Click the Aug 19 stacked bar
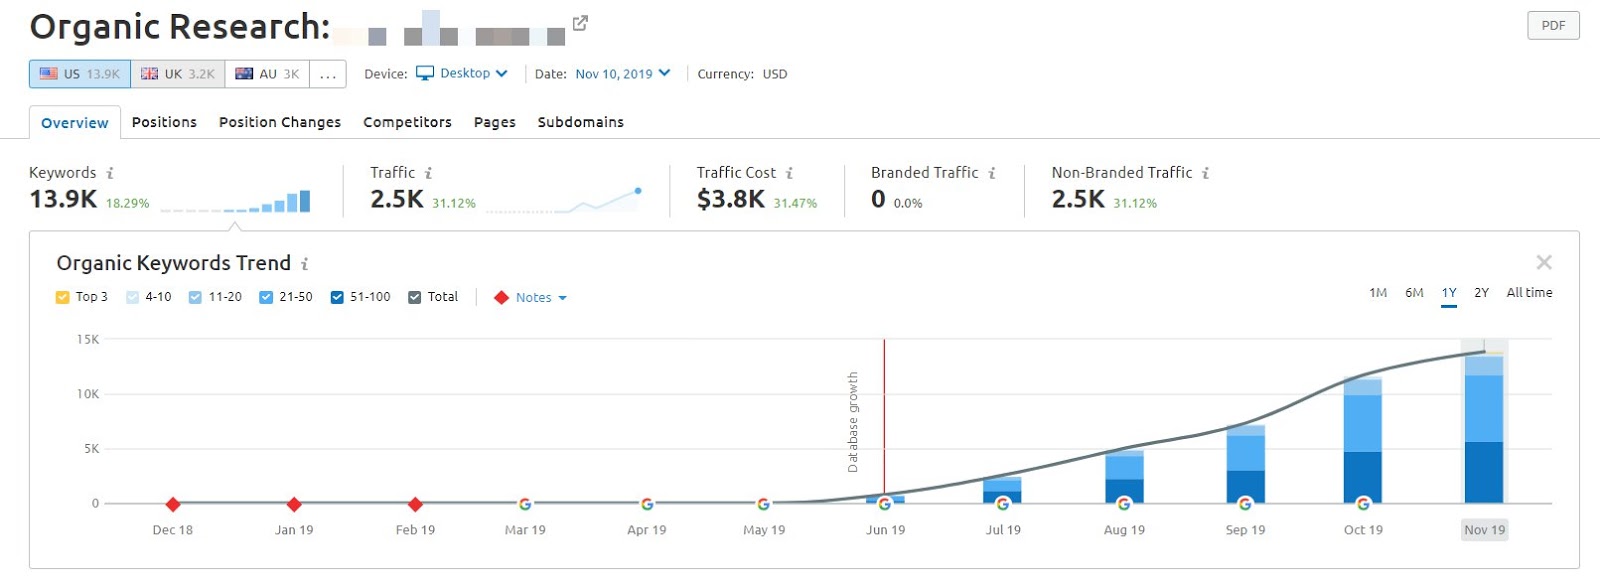Viewport: 1600px width, 588px height. click(x=1124, y=477)
